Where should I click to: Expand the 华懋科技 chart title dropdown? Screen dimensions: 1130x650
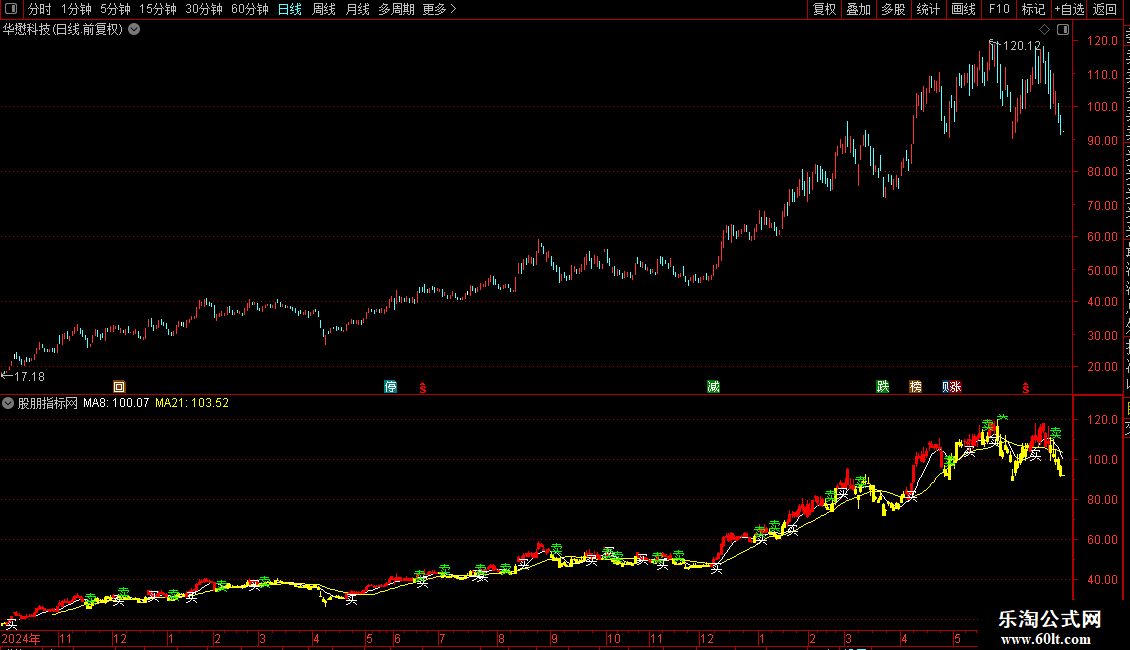[x=134, y=30]
